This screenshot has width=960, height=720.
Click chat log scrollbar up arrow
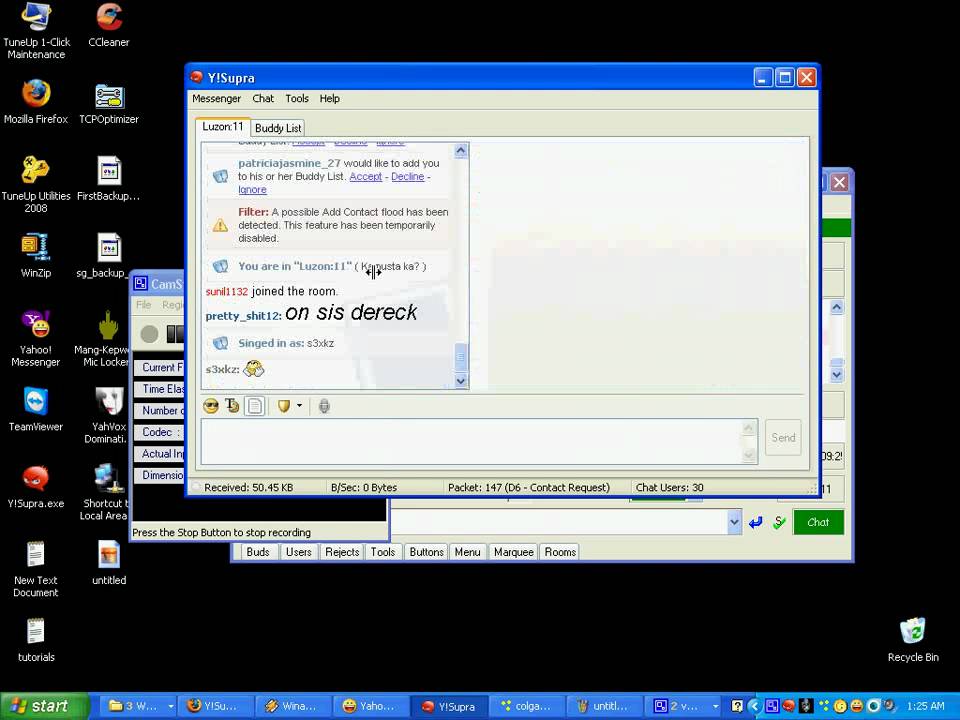click(x=461, y=150)
